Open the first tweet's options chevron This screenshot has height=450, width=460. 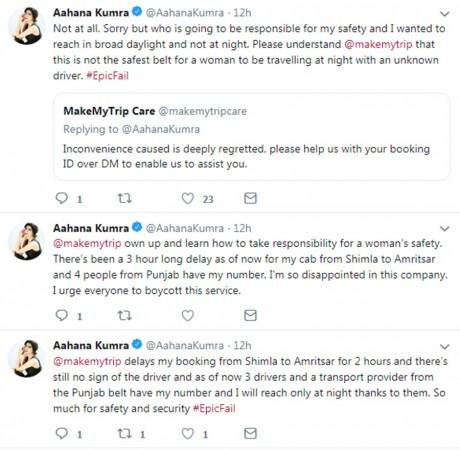(445, 14)
